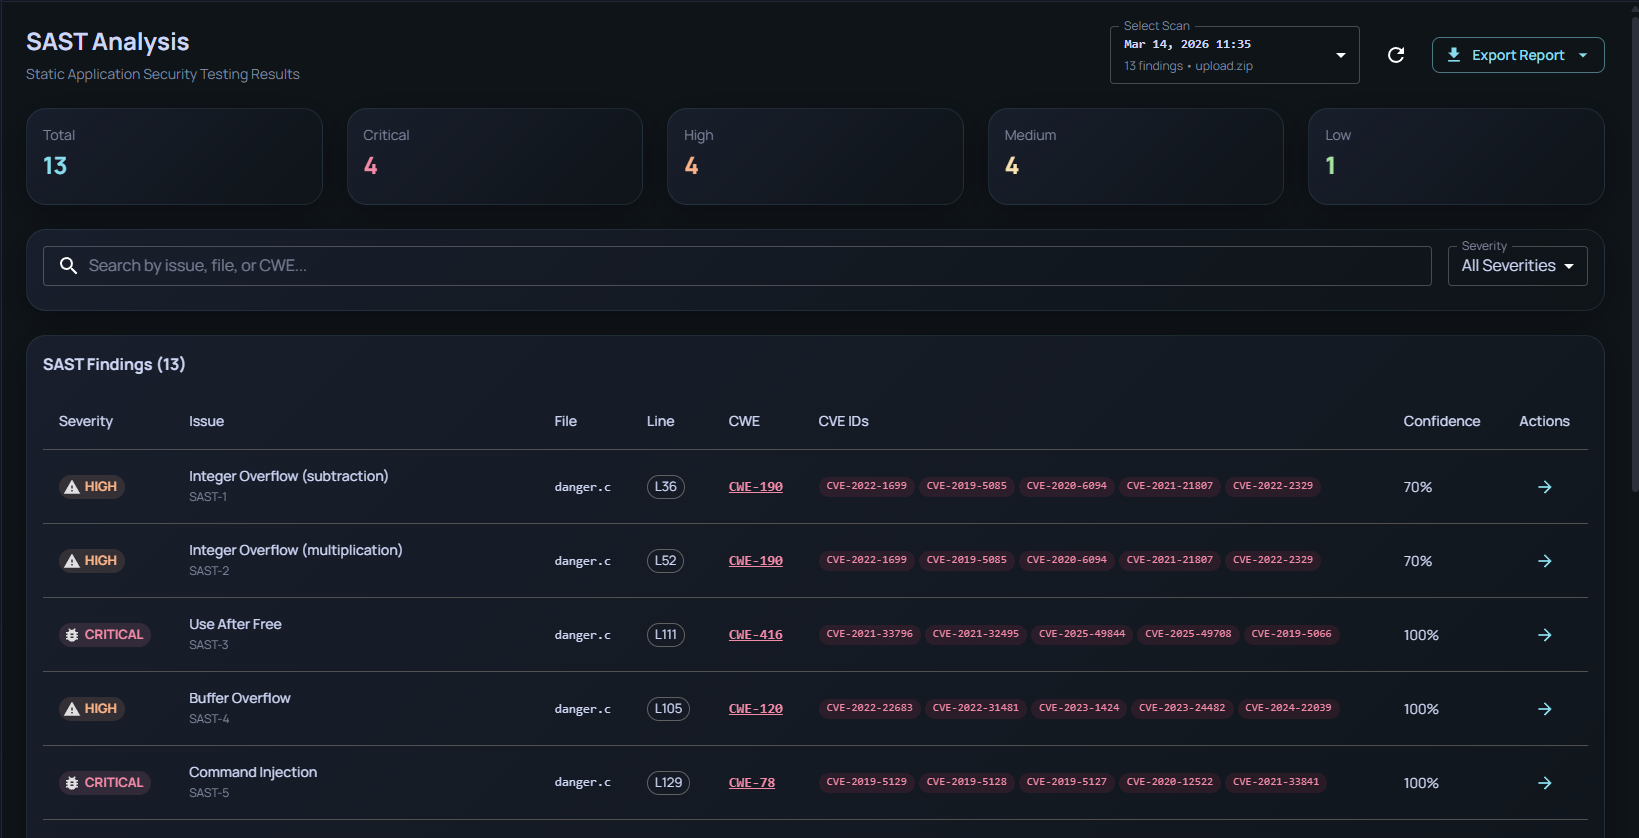The width and height of the screenshot is (1639, 838).
Task: Click the download icon in Export Report
Action: pyautogui.click(x=1454, y=55)
